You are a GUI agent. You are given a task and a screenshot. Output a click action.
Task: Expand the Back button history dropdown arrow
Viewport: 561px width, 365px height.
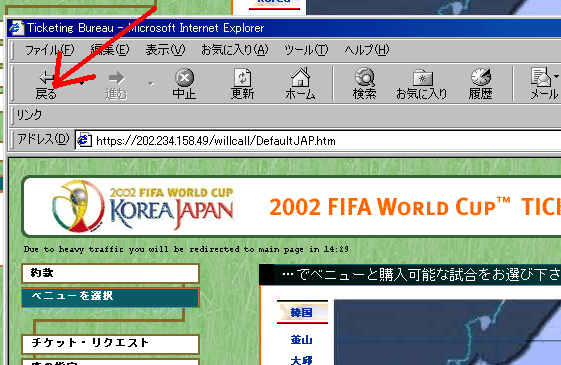(x=82, y=84)
